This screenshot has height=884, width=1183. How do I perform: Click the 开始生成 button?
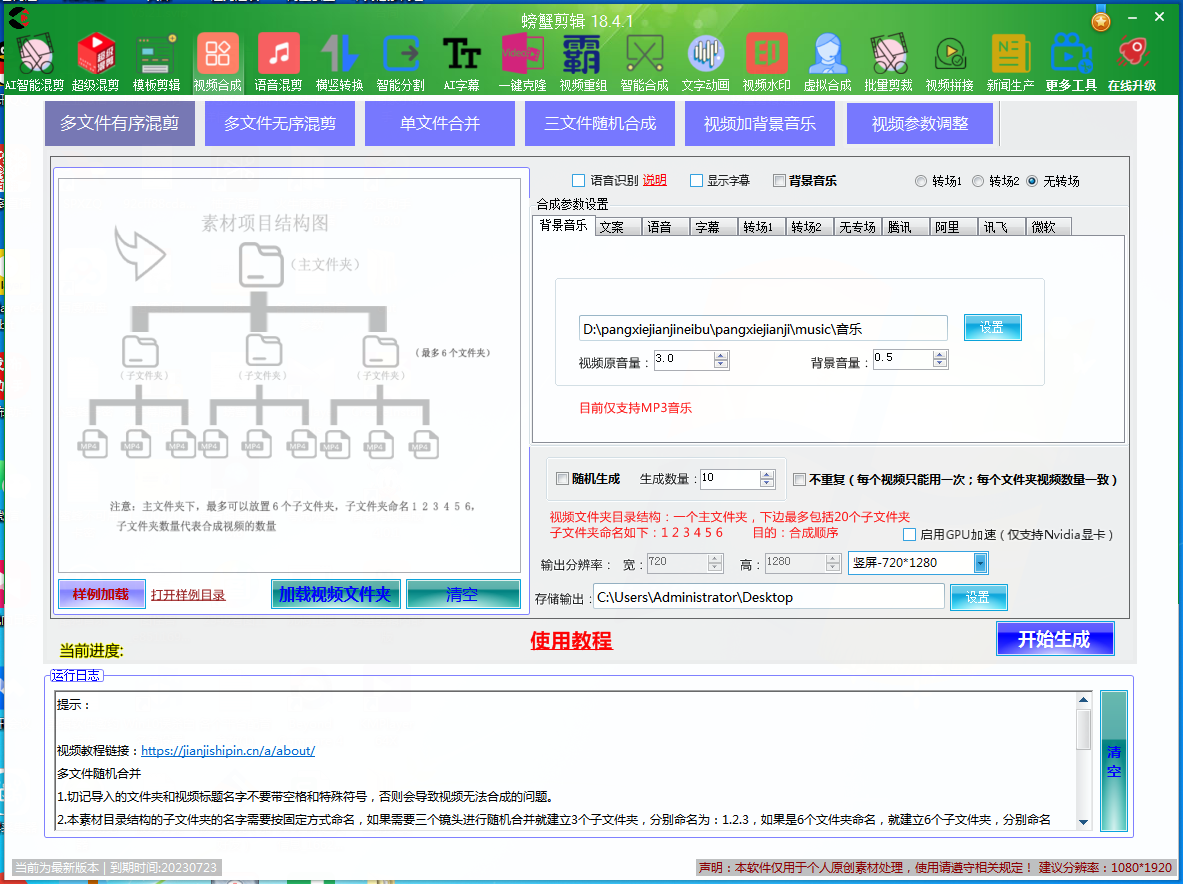point(1055,639)
